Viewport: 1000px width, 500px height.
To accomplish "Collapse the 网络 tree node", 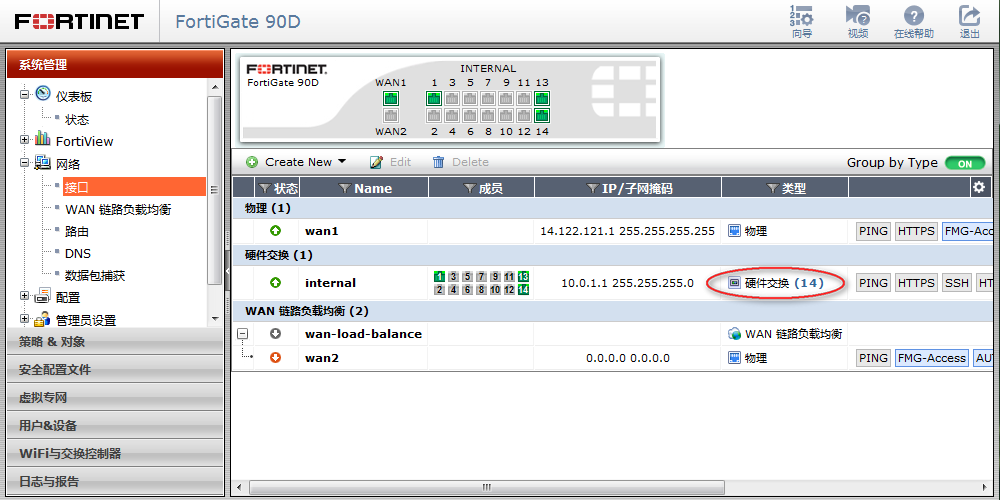I will (25, 163).
